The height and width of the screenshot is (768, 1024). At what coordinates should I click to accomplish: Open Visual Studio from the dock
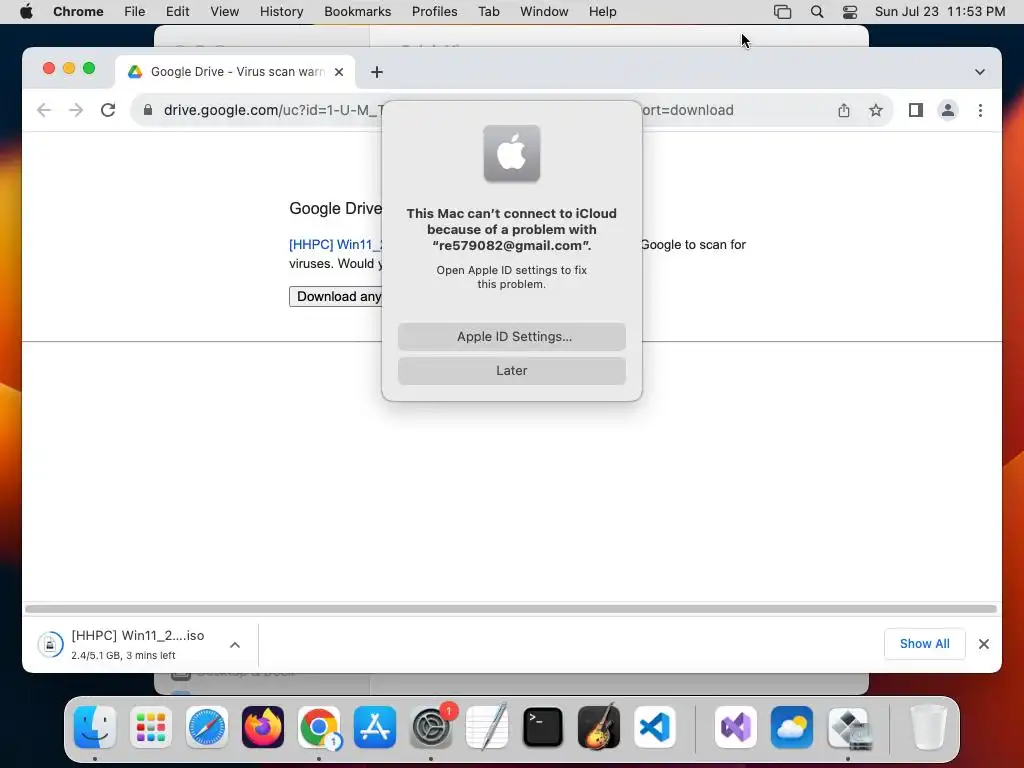[x=736, y=727]
